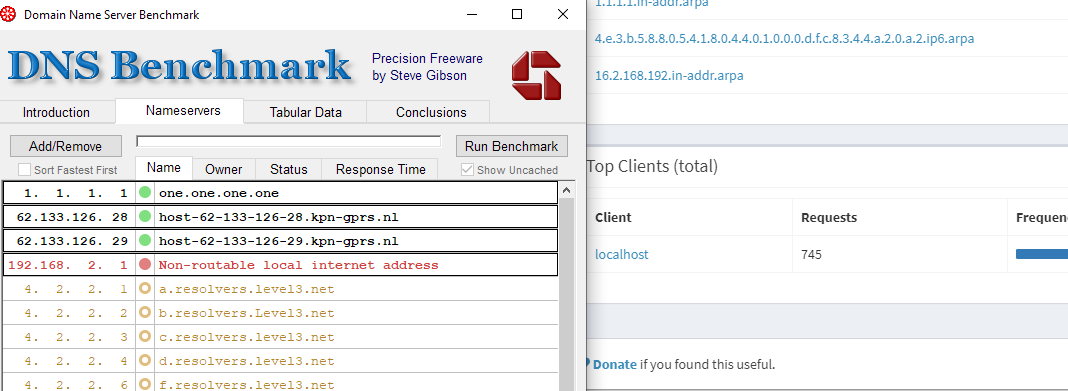Image resolution: width=1068 pixels, height=391 pixels.
Task: Select the Status sub-tab
Action: [288, 170]
